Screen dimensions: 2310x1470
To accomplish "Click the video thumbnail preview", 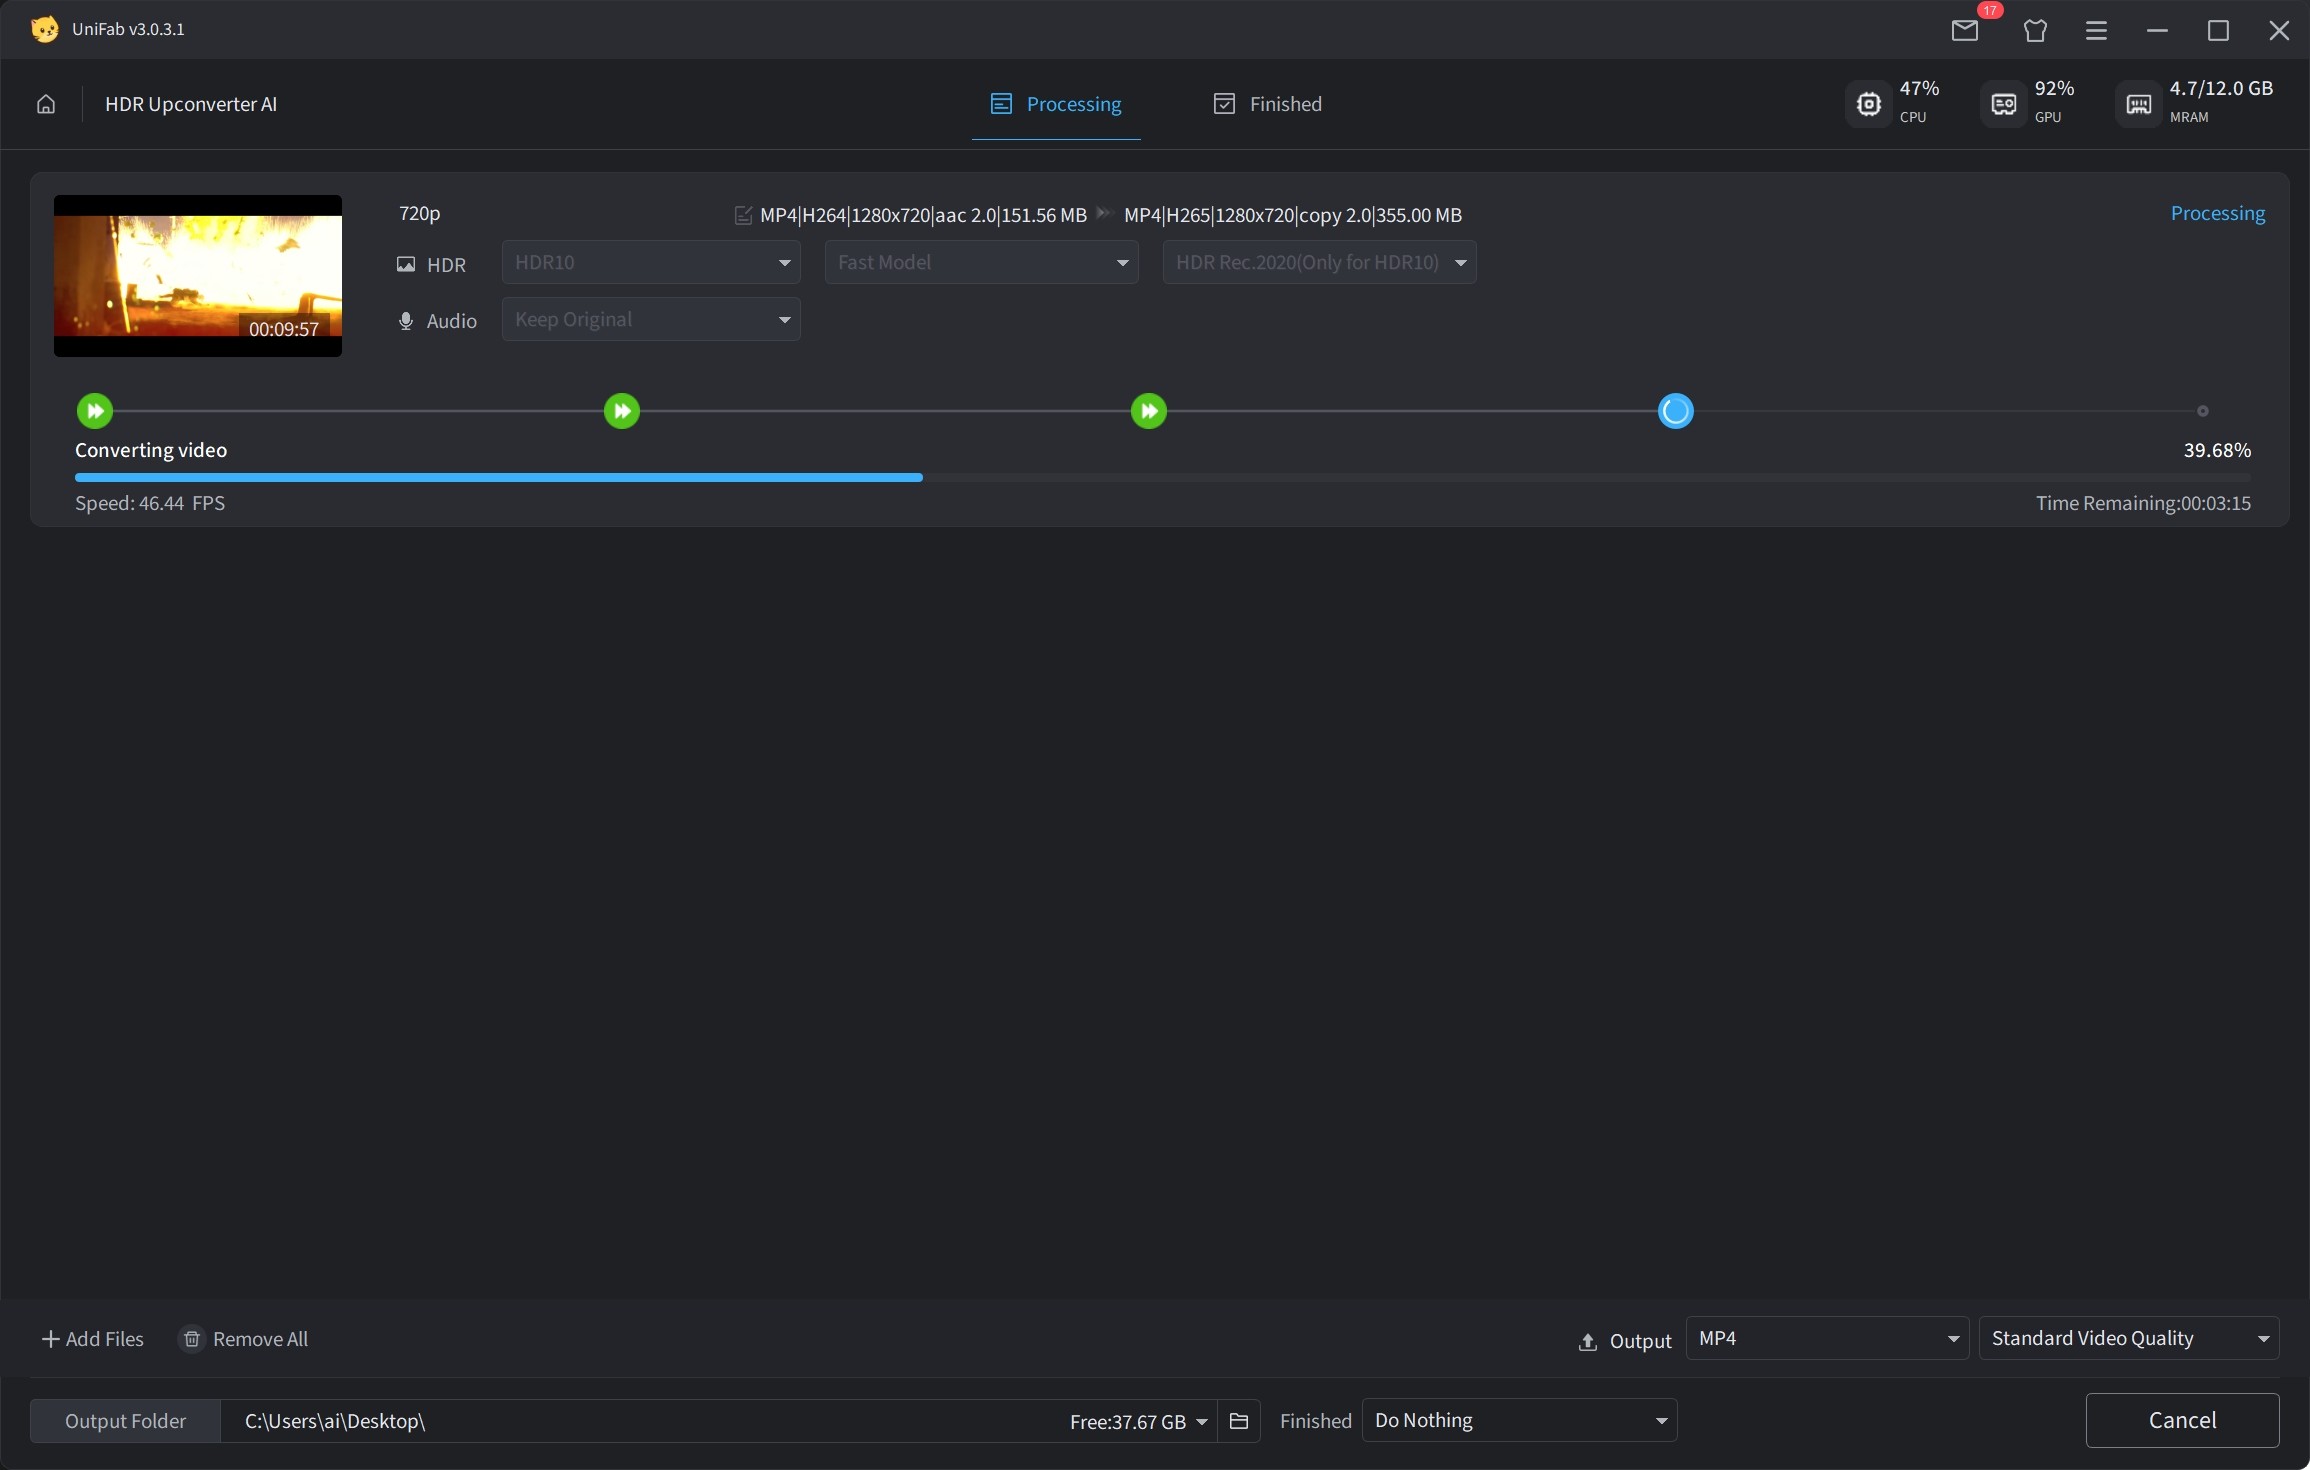I will point(198,276).
